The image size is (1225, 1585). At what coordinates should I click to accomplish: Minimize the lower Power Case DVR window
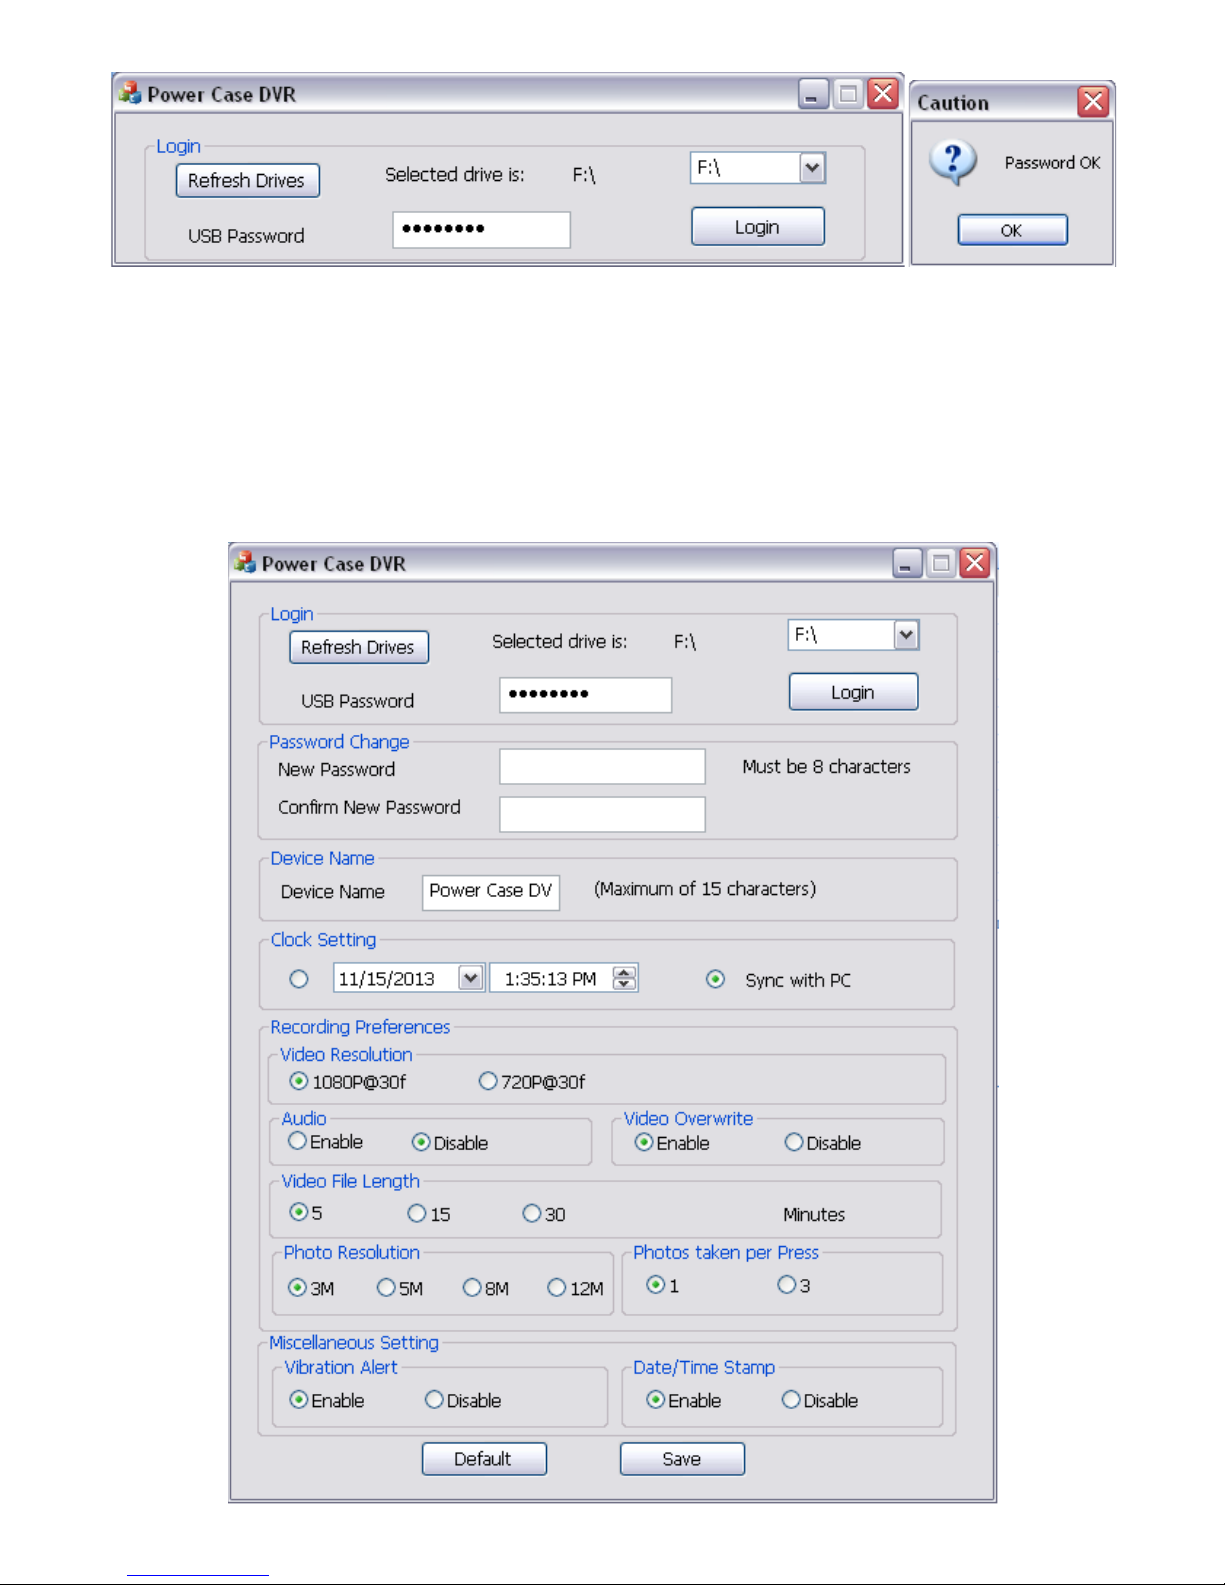coord(907,563)
